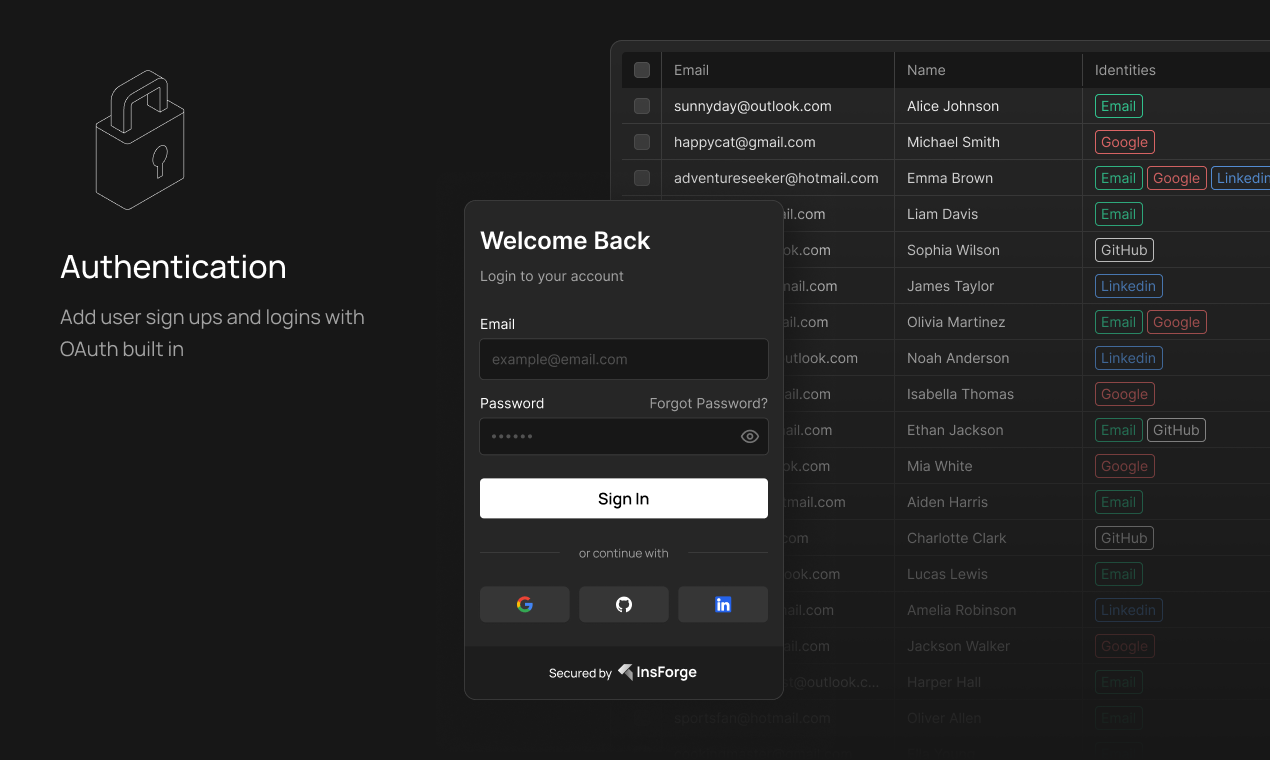This screenshot has height=760, width=1270.
Task: Click the LinkedIn sign-in icon
Action: (x=722, y=604)
